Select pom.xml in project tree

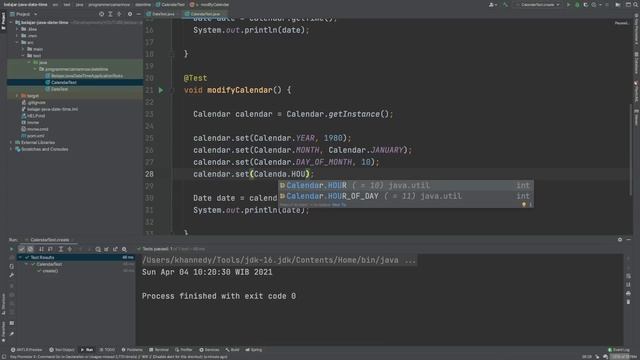(x=35, y=136)
